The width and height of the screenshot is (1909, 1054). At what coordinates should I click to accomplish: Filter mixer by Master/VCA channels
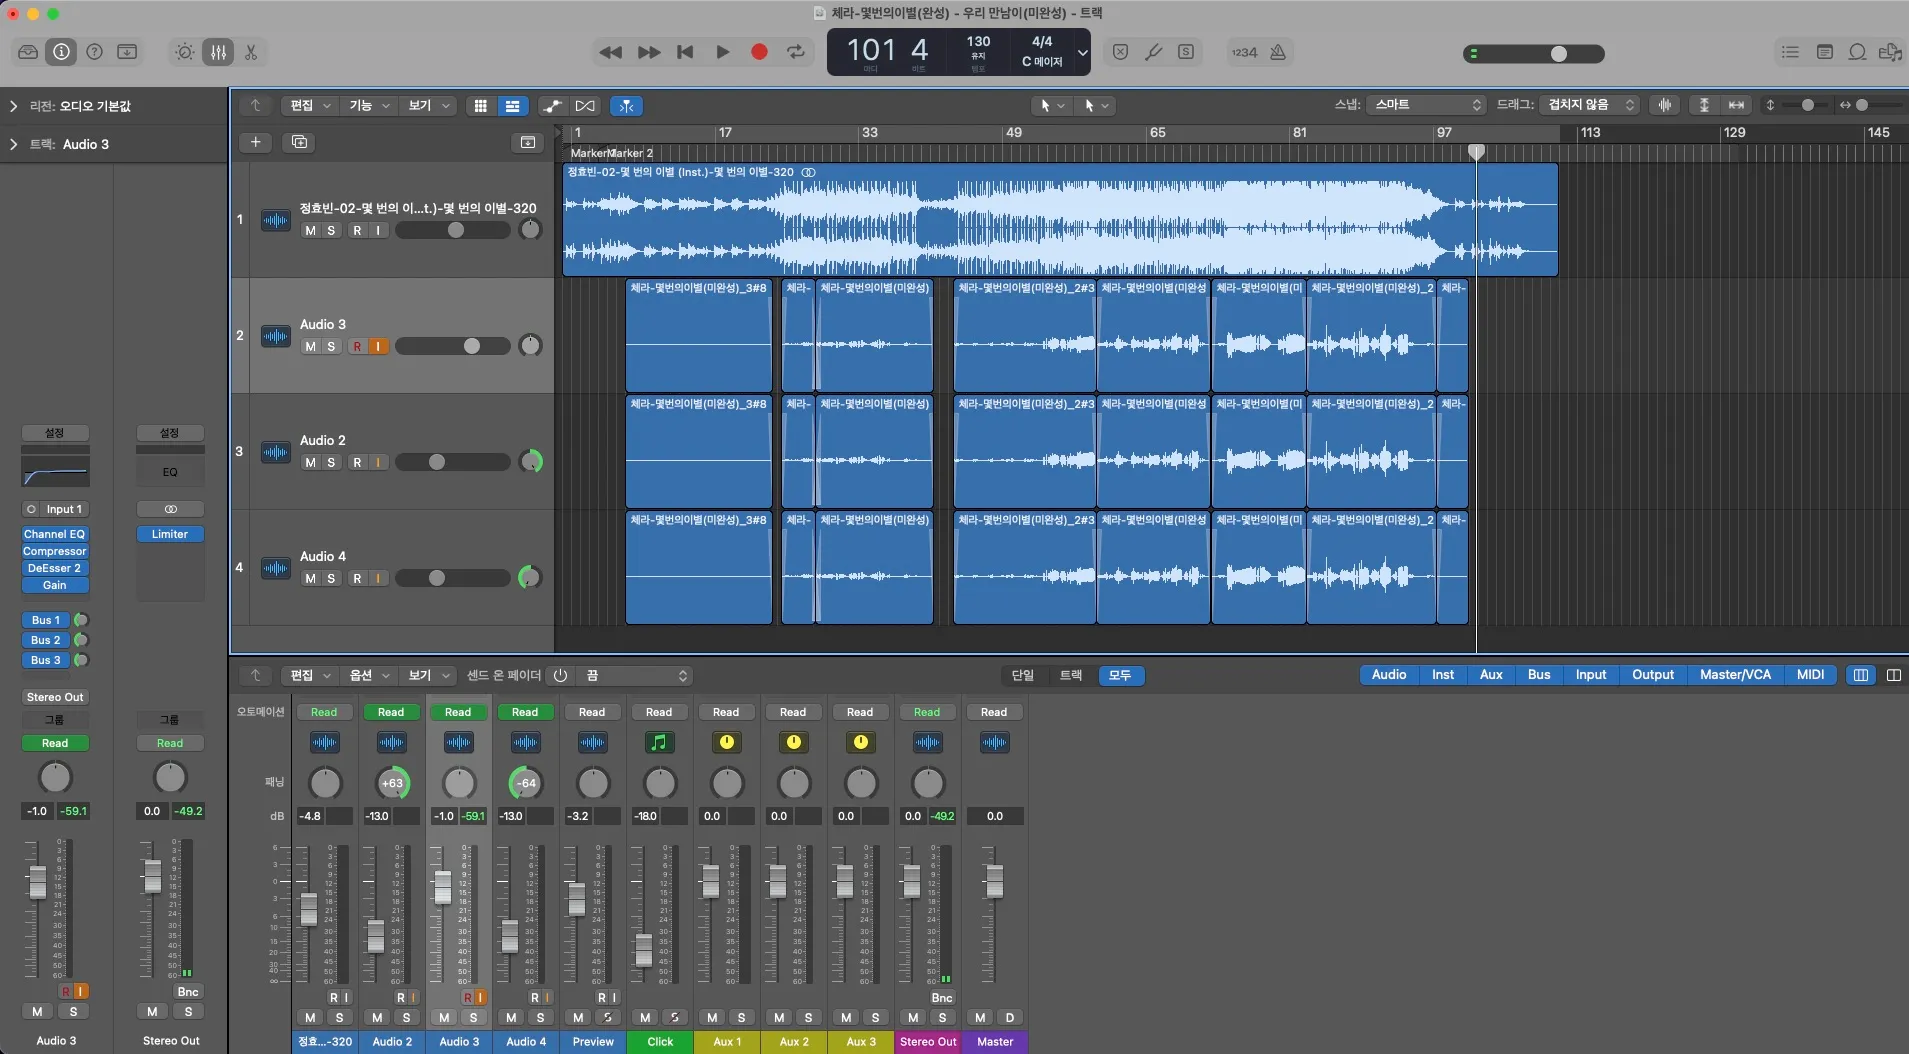[x=1735, y=675]
